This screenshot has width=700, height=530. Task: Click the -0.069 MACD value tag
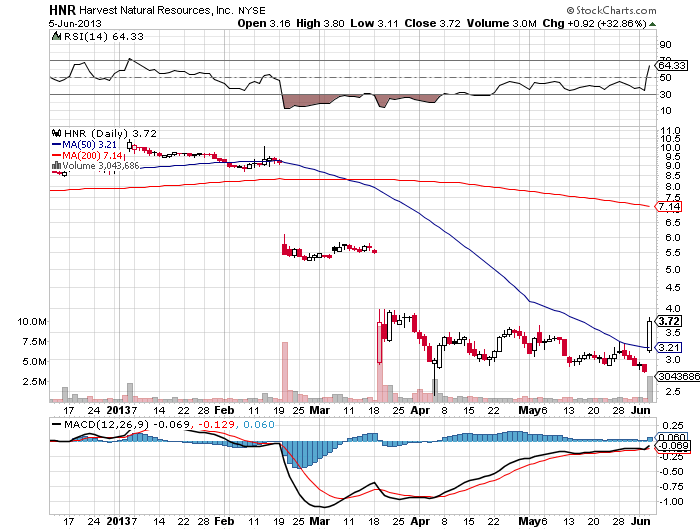[673, 446]
